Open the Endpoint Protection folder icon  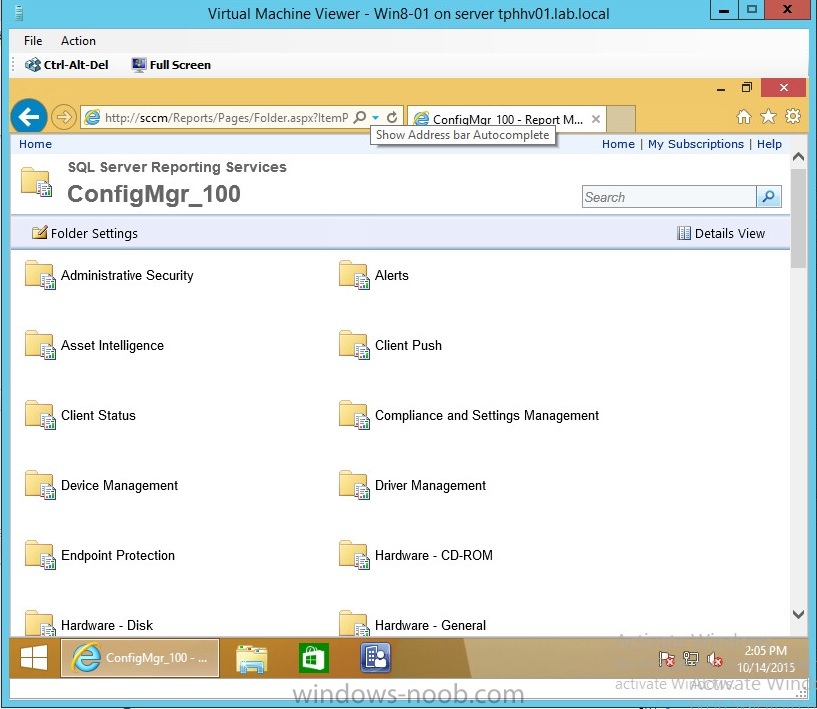[x=40, y=555]
